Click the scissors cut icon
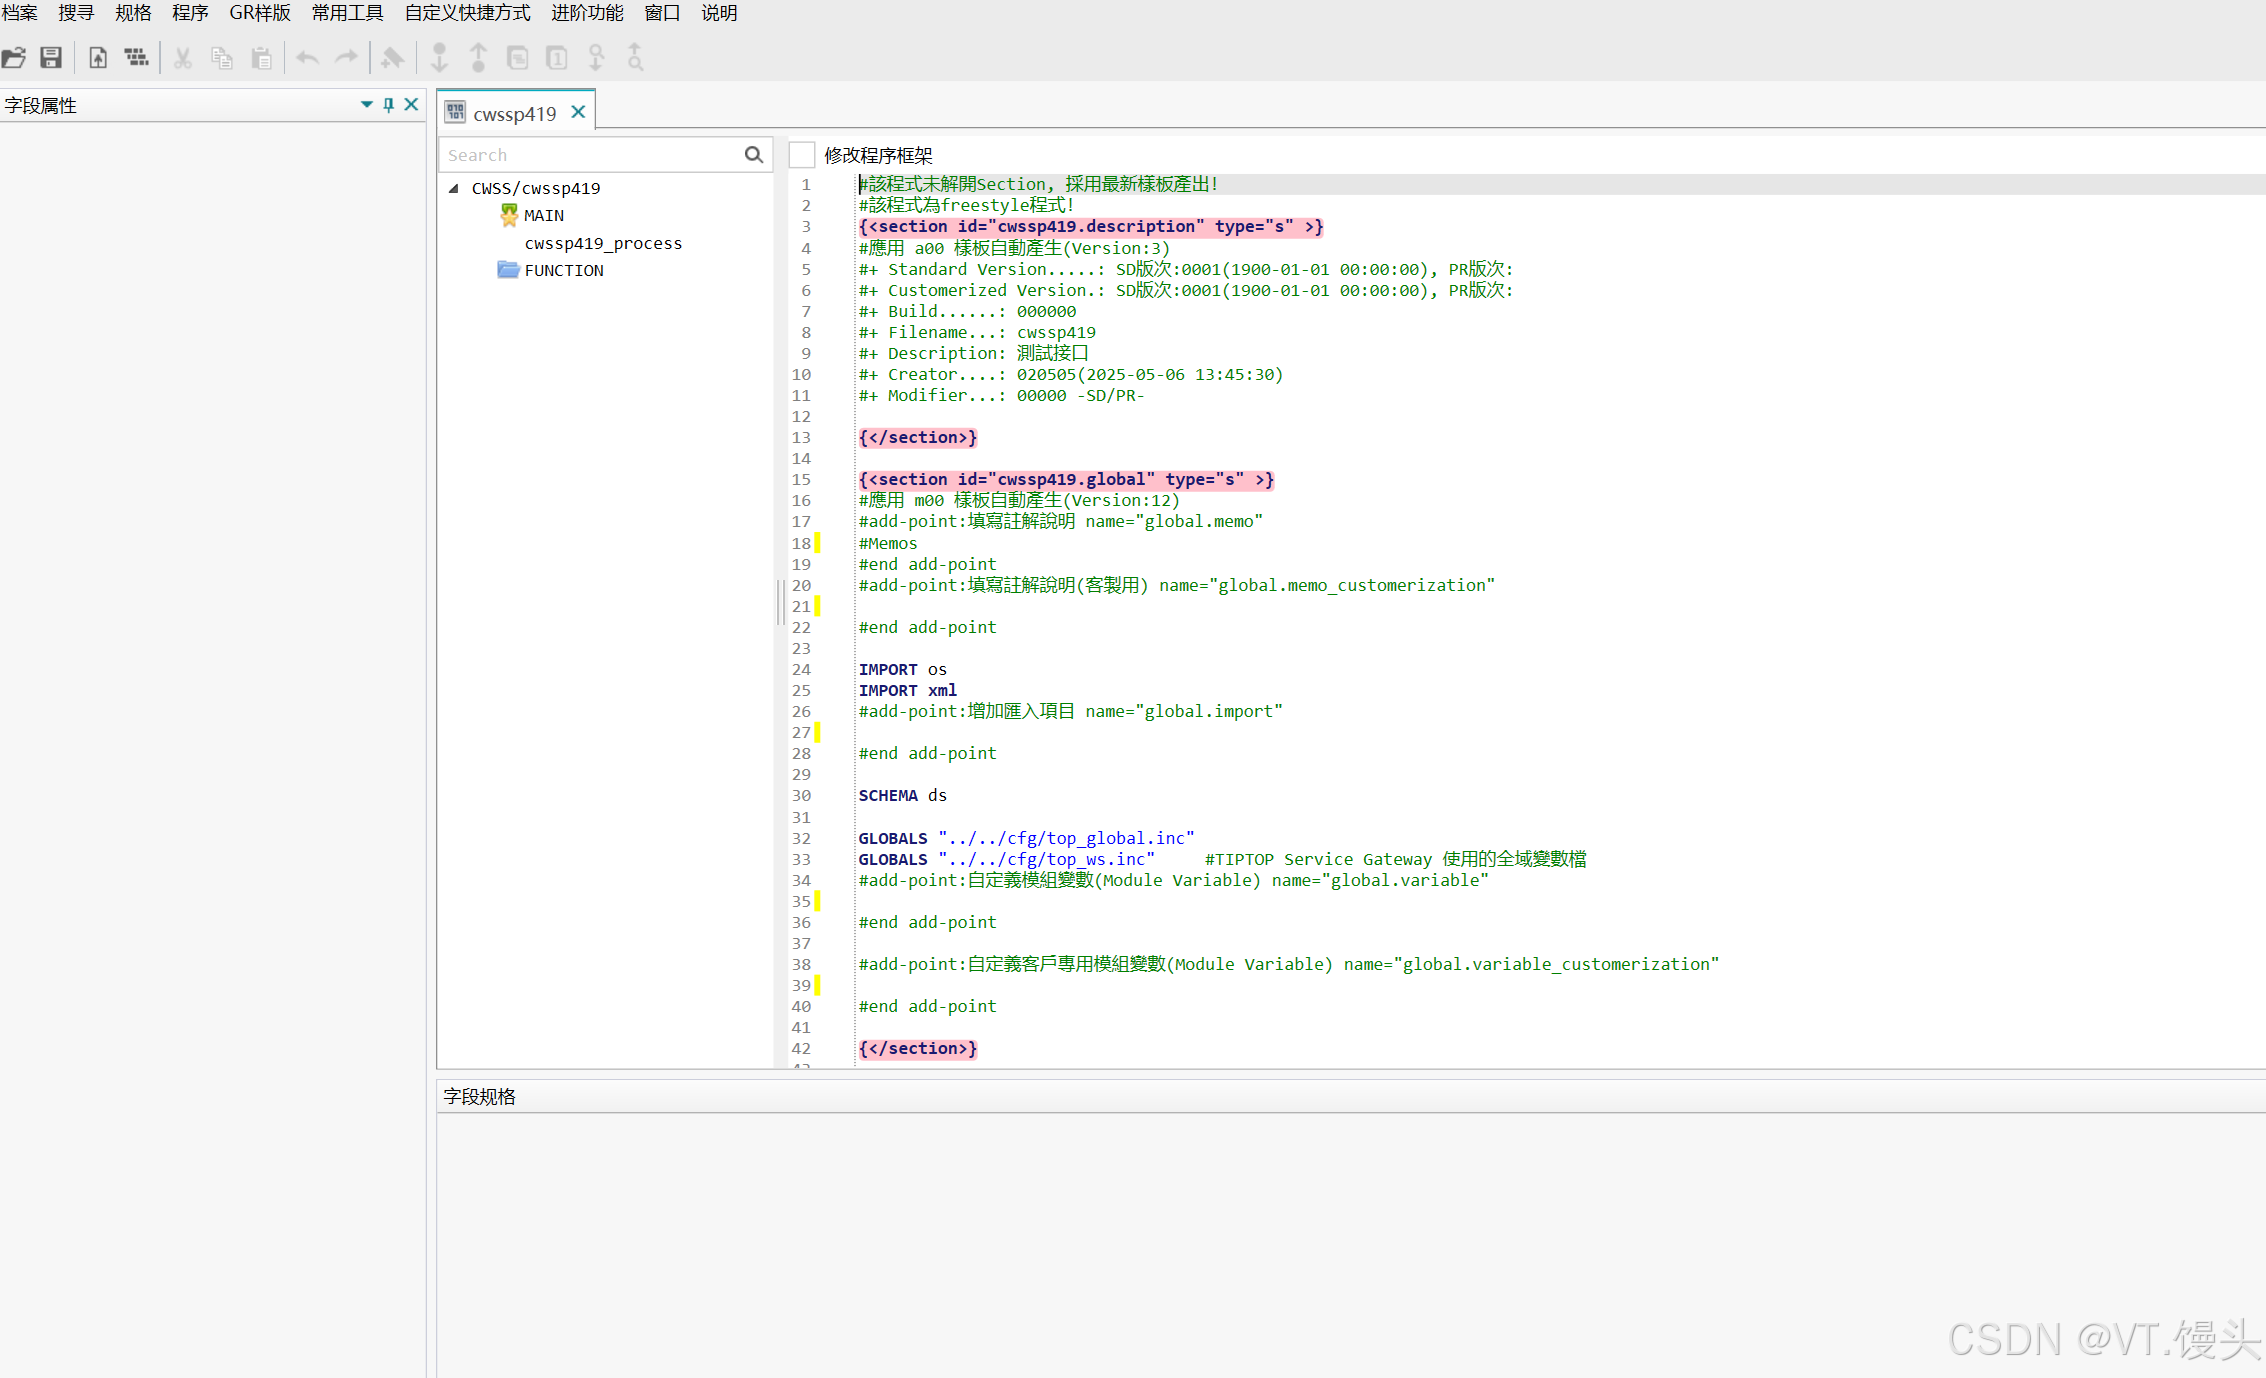Screen dimensions: 2266x1378 click(182, 58)
